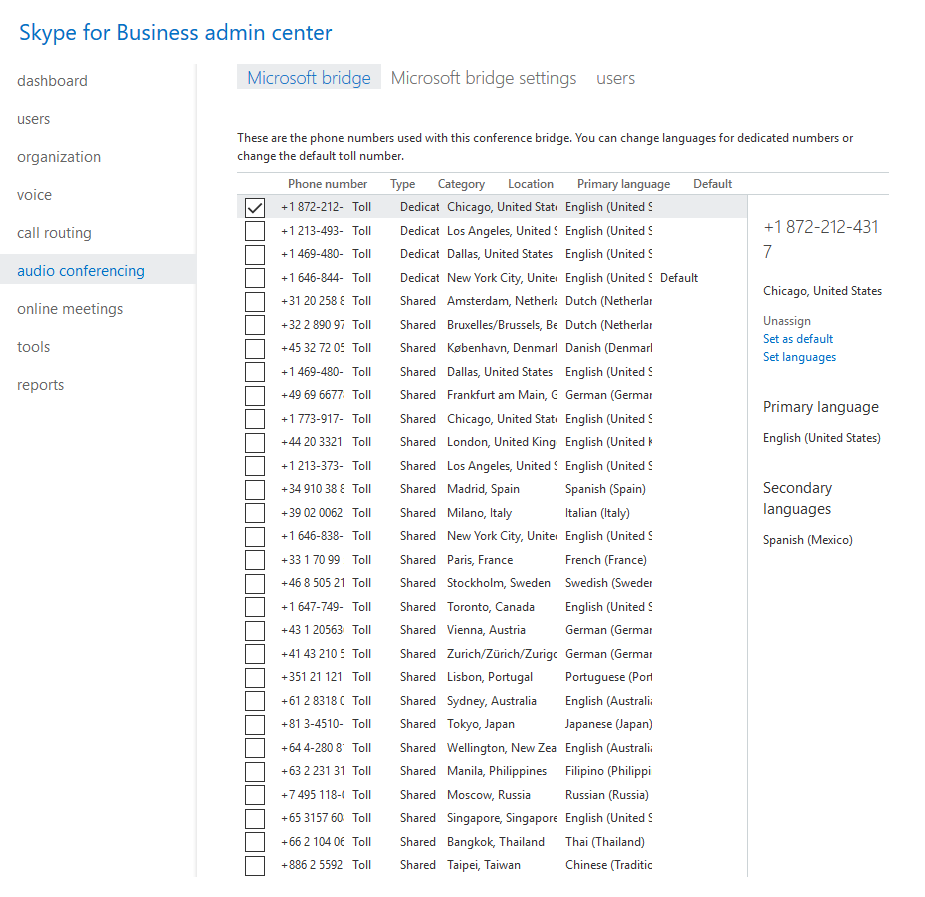Tick the Toronto, Canada checkbox

[255, 607]
